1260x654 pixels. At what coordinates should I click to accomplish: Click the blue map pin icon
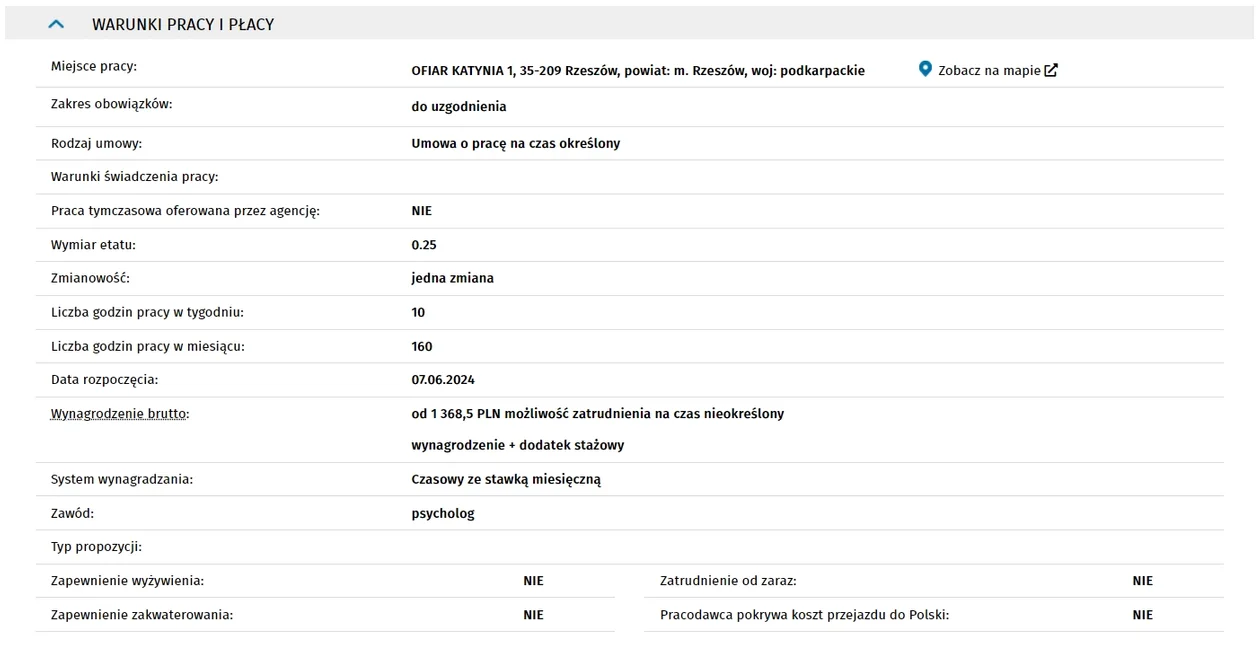[925, 69]
